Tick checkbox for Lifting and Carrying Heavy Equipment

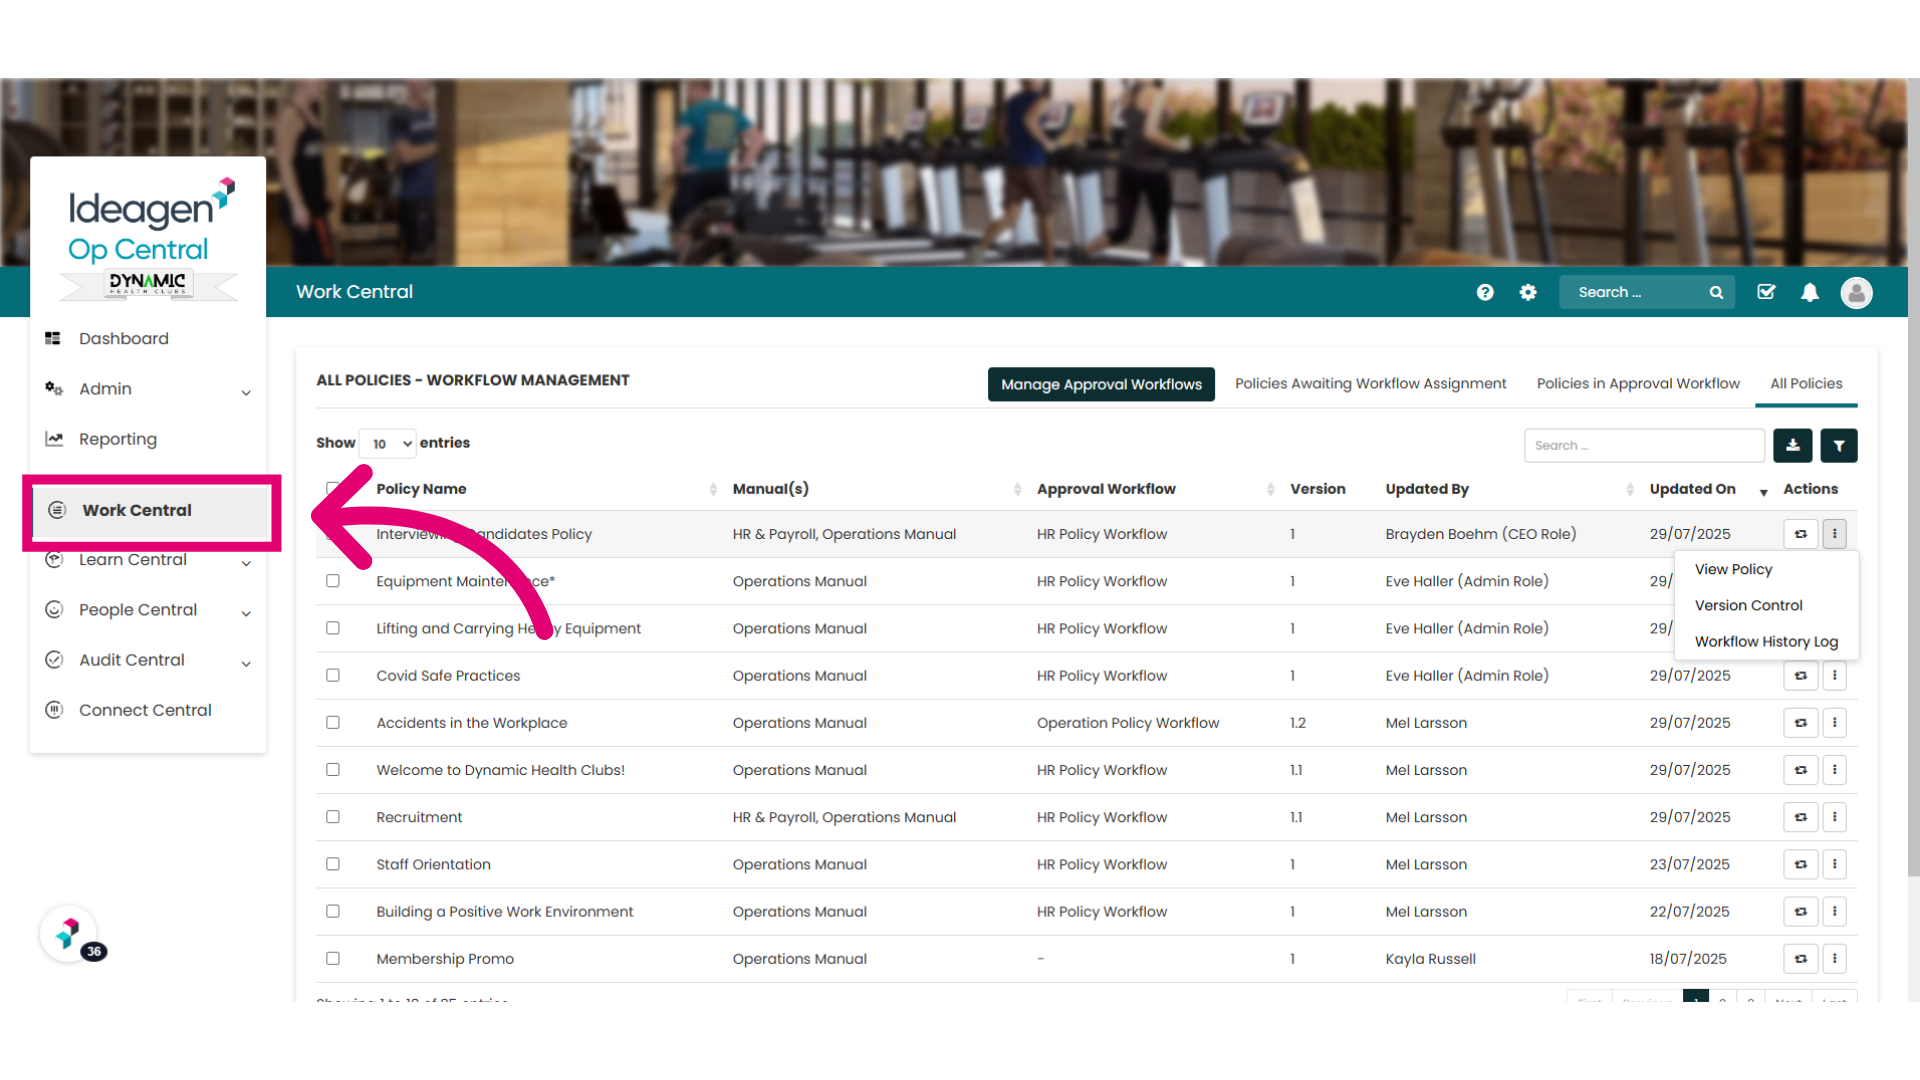(x=333, y=628)
